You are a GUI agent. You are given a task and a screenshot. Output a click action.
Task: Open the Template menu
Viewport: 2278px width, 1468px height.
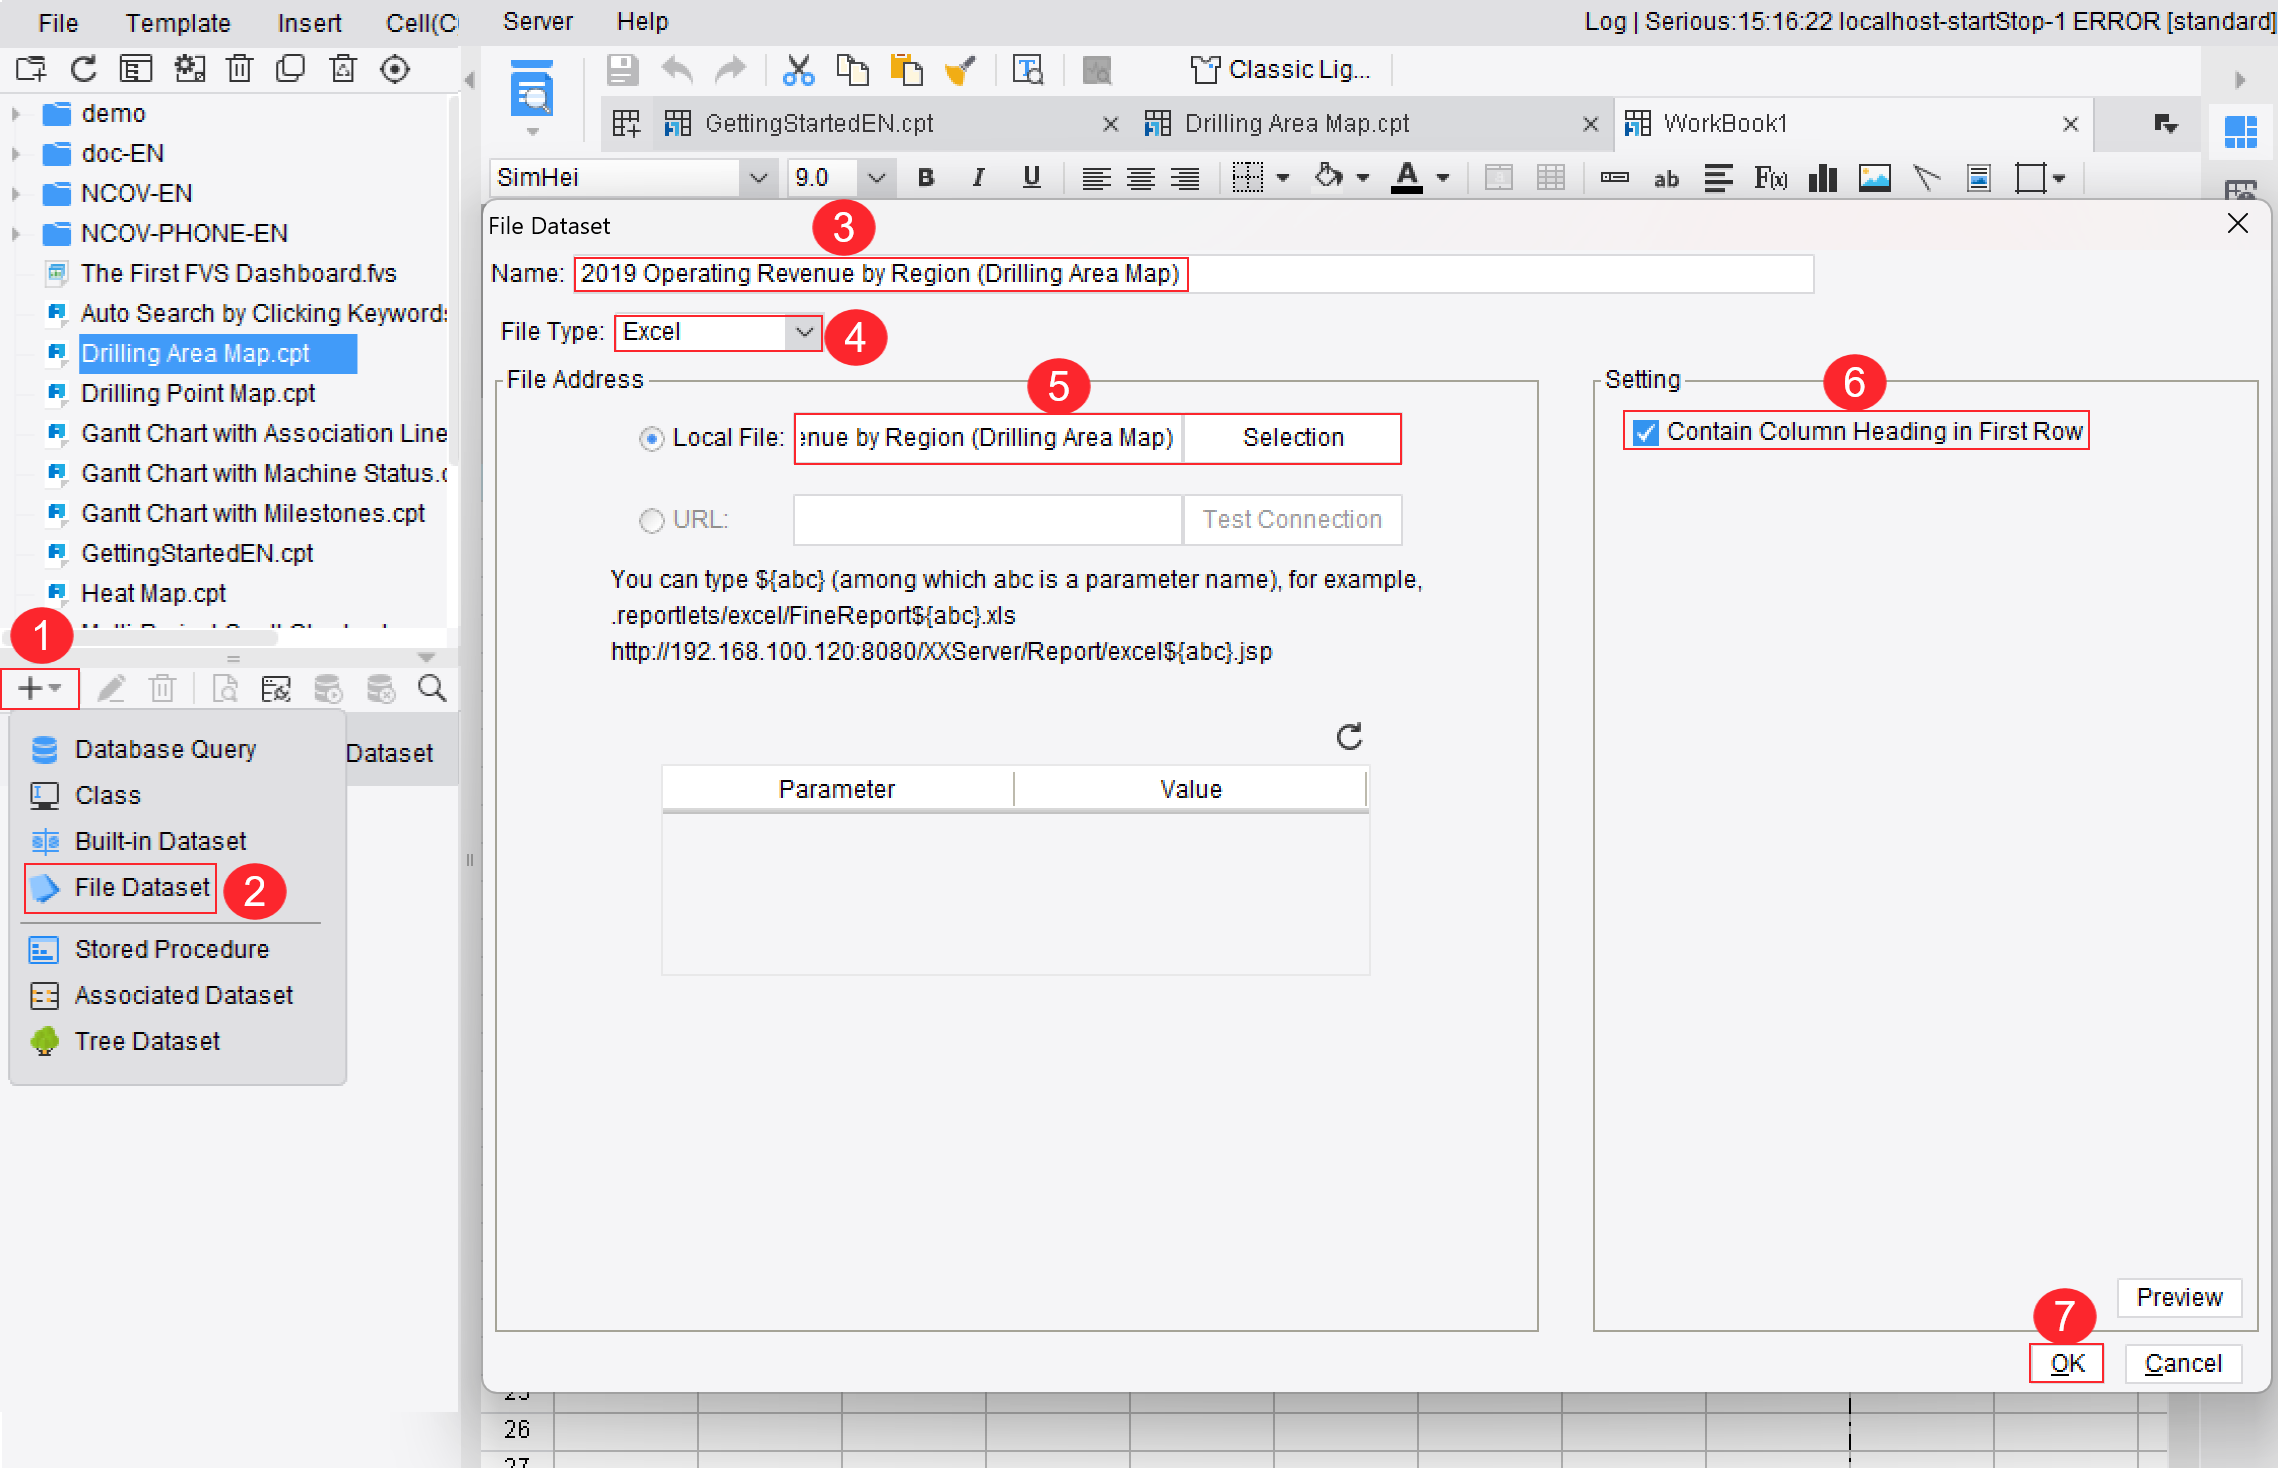178,22
